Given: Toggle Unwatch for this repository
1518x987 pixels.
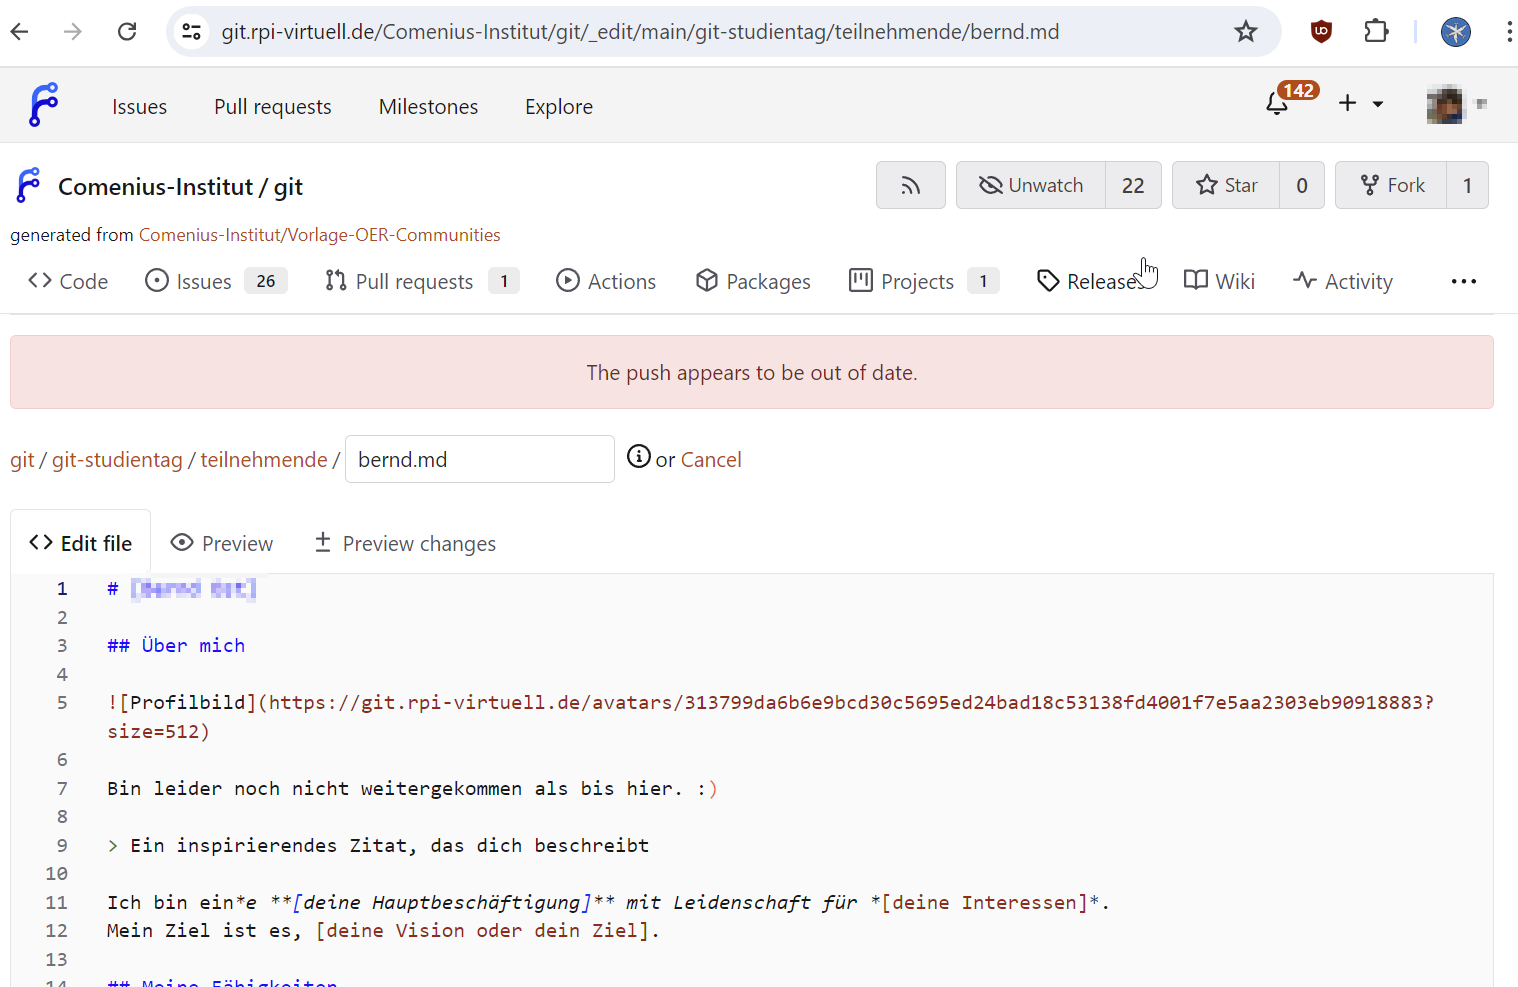Looking at the screenshot, I should point(1031,185).
